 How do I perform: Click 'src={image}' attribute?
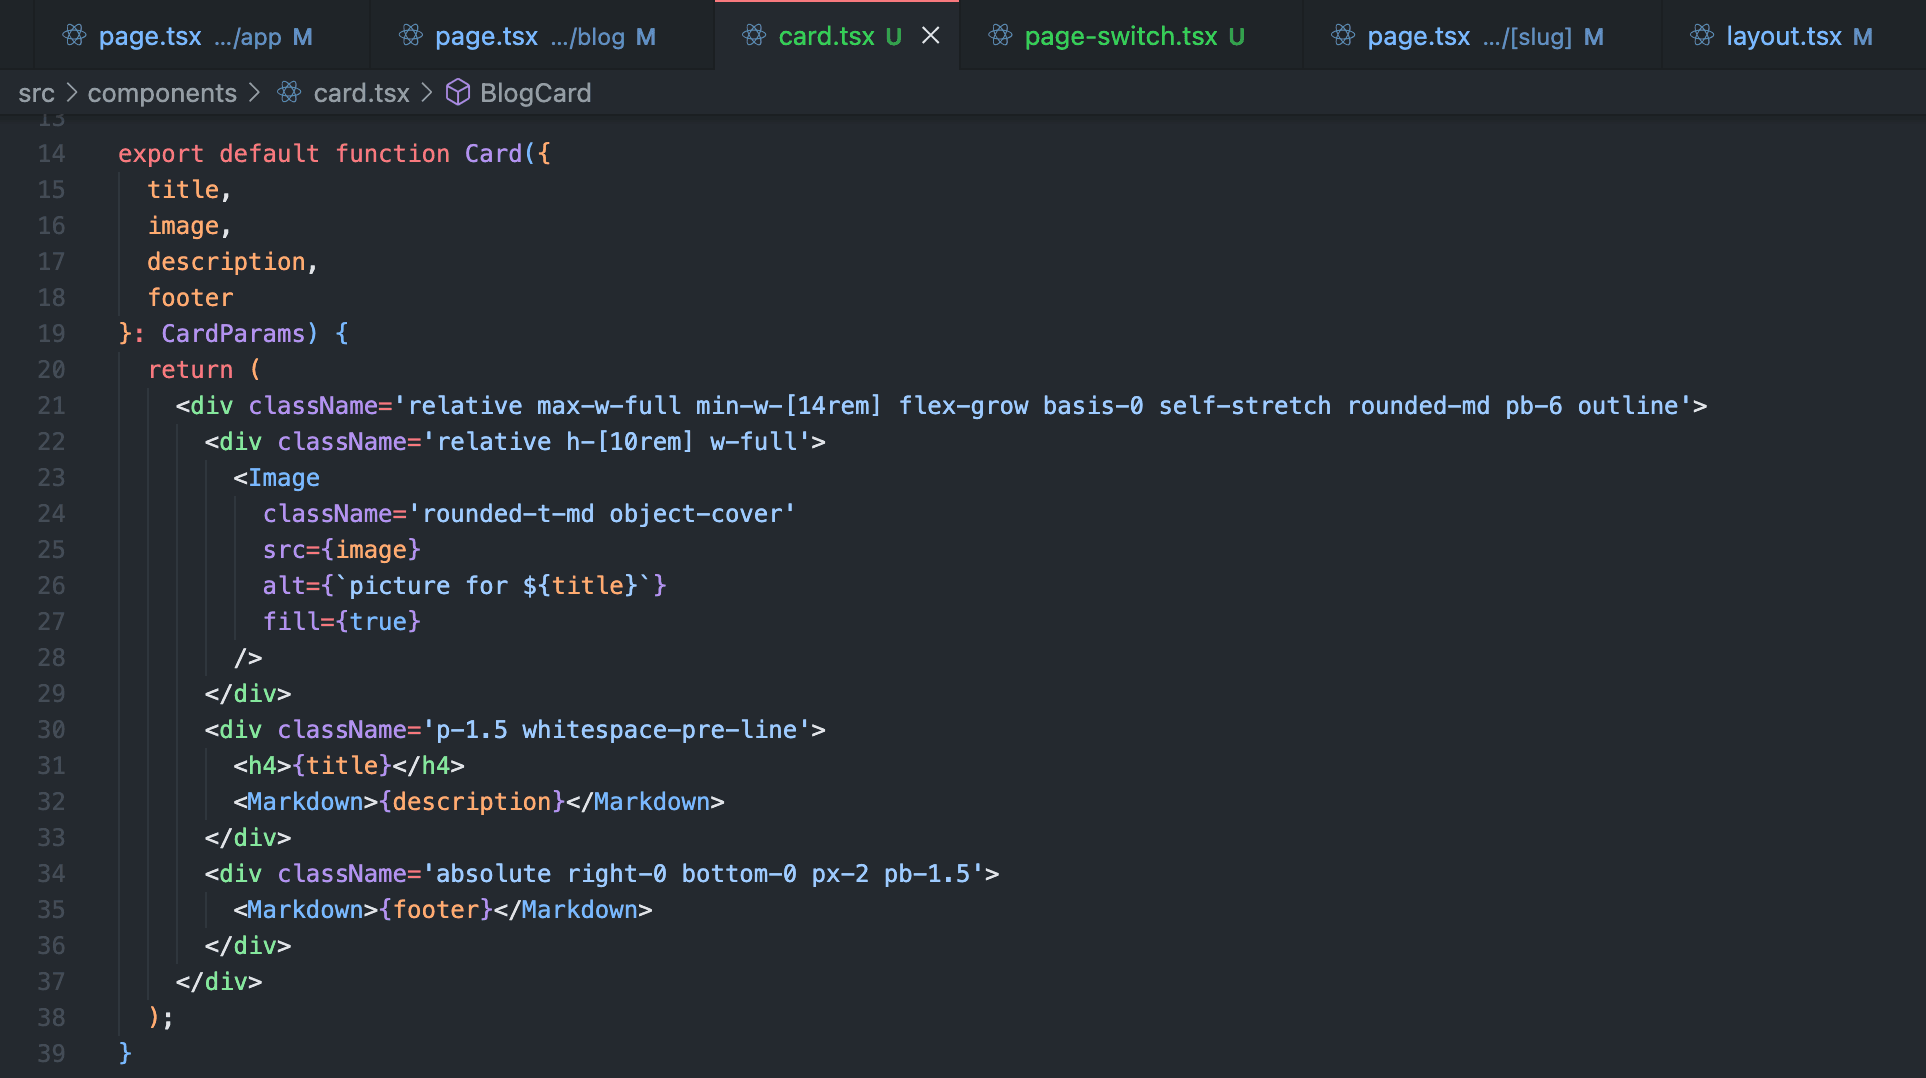(x=342, y=550)
